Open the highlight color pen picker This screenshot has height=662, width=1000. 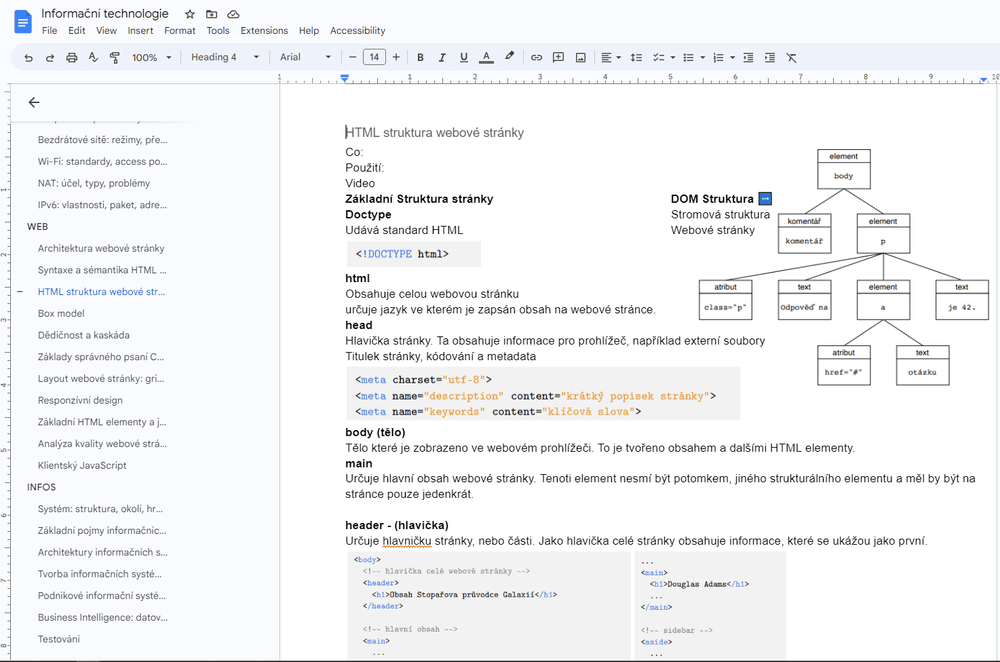tap(509, 58)
